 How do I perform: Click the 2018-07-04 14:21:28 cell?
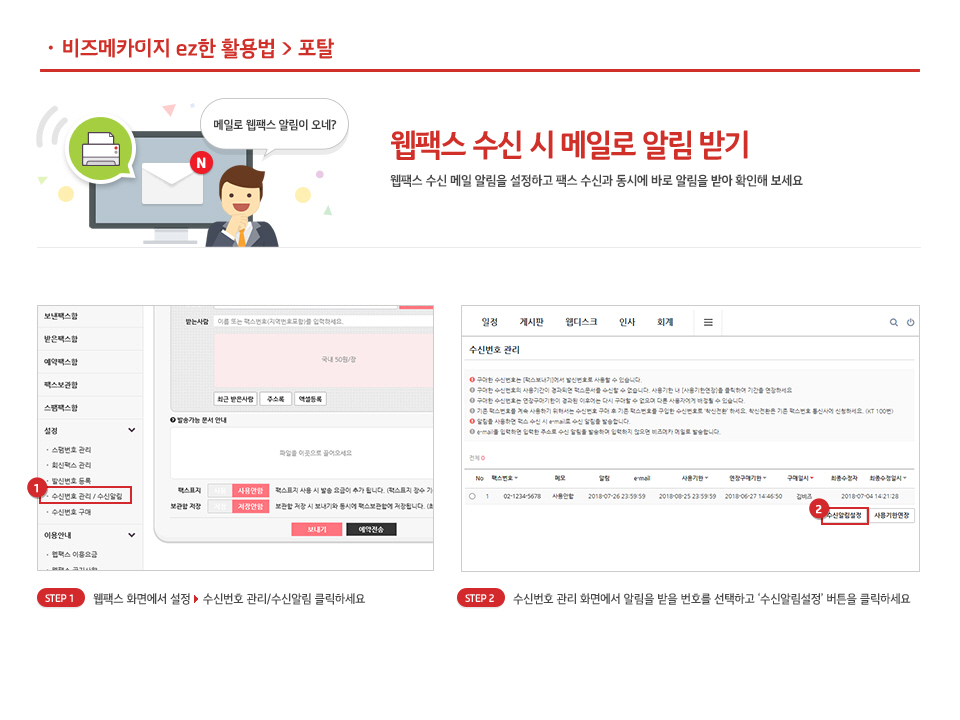tap(870, 497)
